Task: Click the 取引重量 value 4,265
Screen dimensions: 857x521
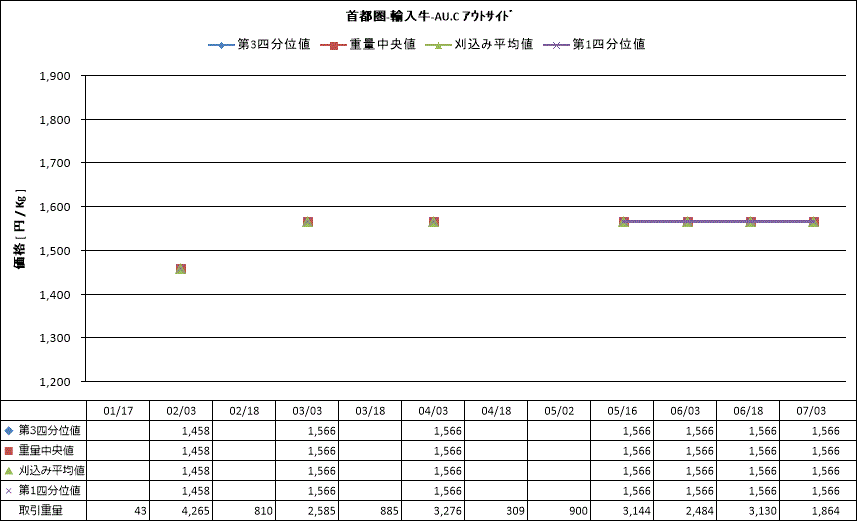Action: click(x=196, y=511)
